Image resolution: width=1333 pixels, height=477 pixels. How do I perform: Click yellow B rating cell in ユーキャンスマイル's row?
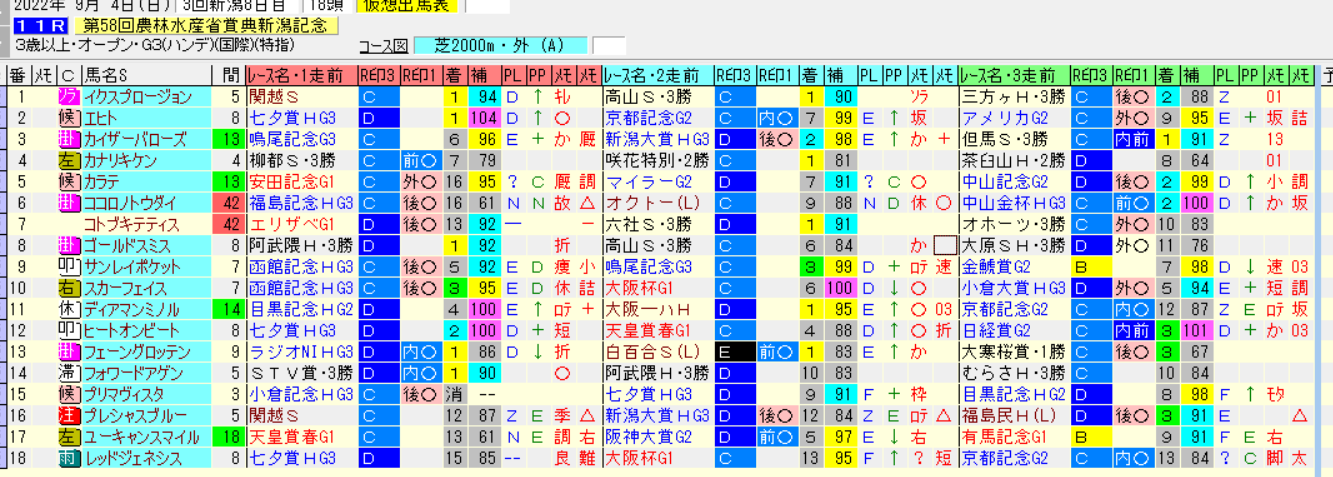point(1090,437)
